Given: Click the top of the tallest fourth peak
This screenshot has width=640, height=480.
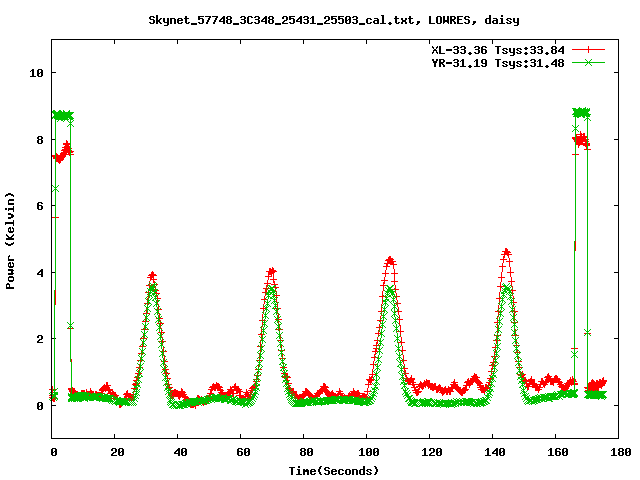Looking at the screenshot, I should coord(507,253).
